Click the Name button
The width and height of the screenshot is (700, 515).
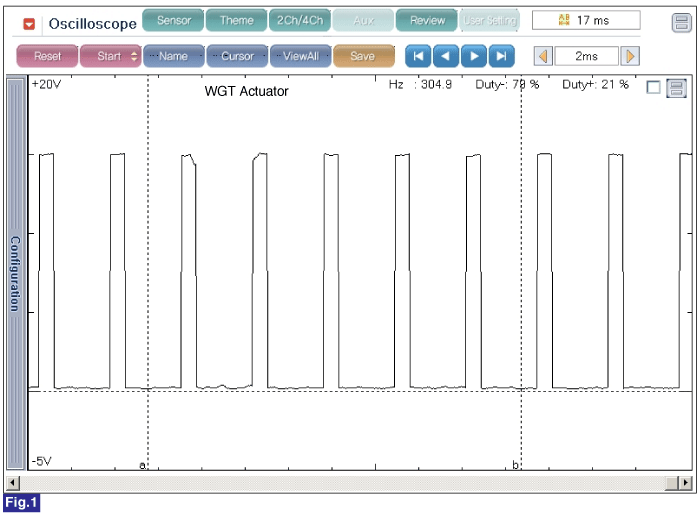click(174, 56)
